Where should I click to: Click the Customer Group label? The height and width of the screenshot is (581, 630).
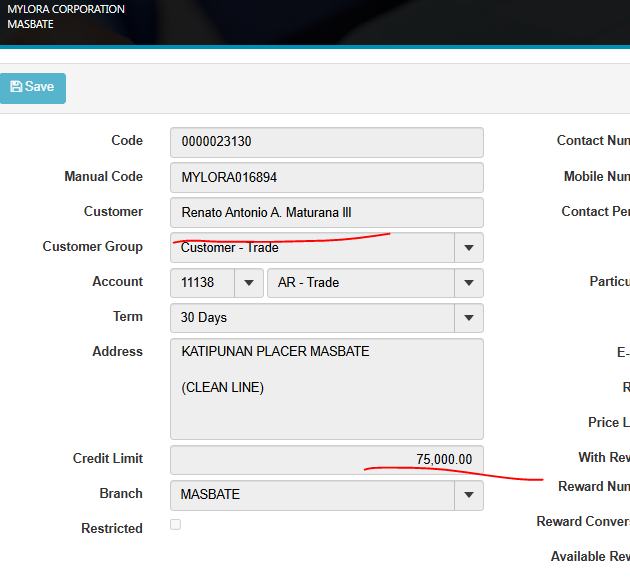point(92,247)
